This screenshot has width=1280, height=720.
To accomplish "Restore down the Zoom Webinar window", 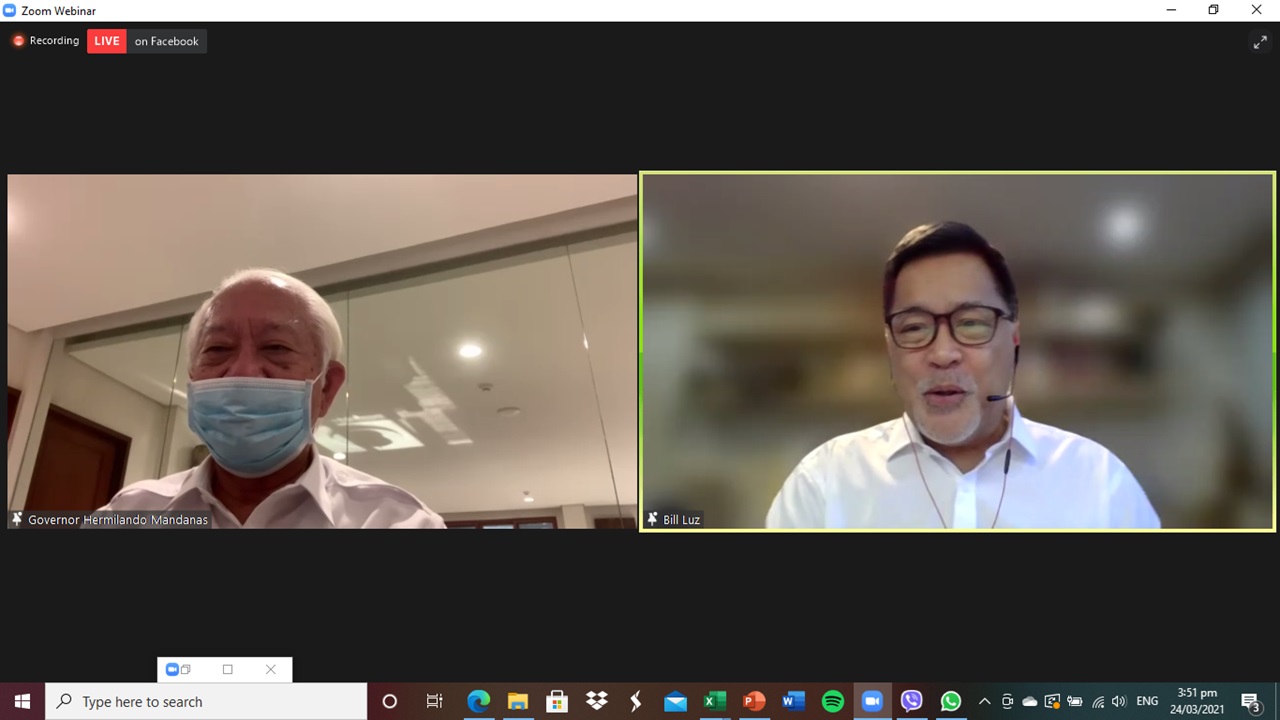I will pos(1214,10).
